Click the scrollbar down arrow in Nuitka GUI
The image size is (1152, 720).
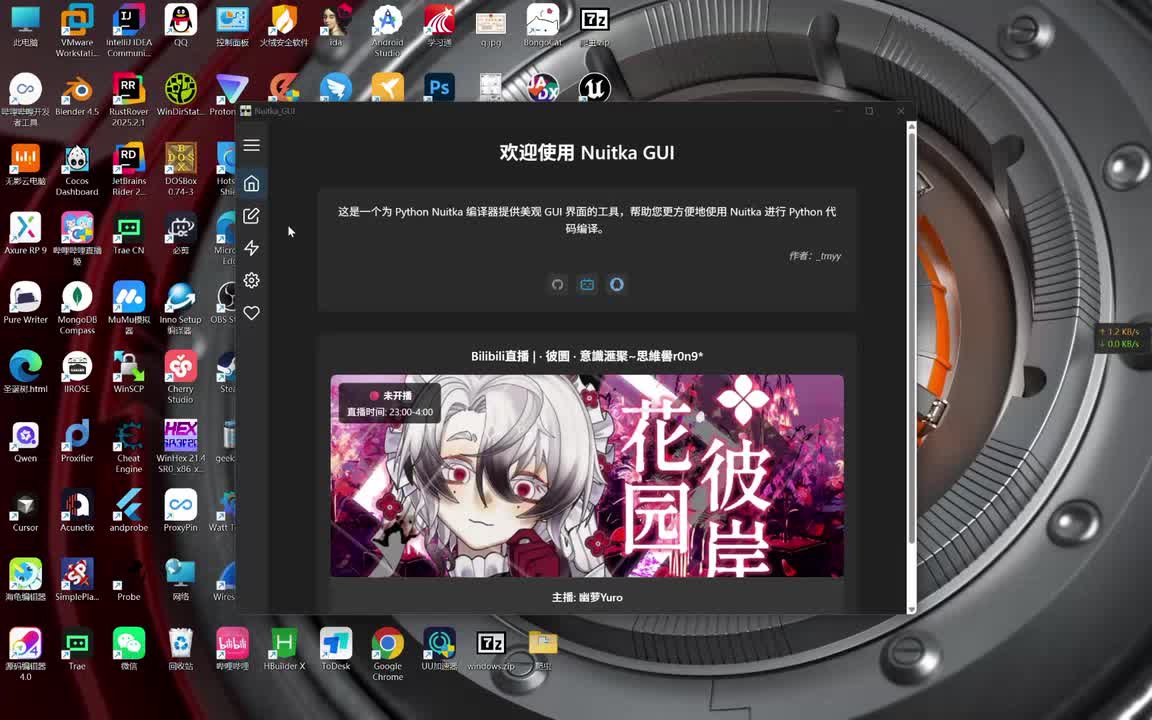click(912, 609)
